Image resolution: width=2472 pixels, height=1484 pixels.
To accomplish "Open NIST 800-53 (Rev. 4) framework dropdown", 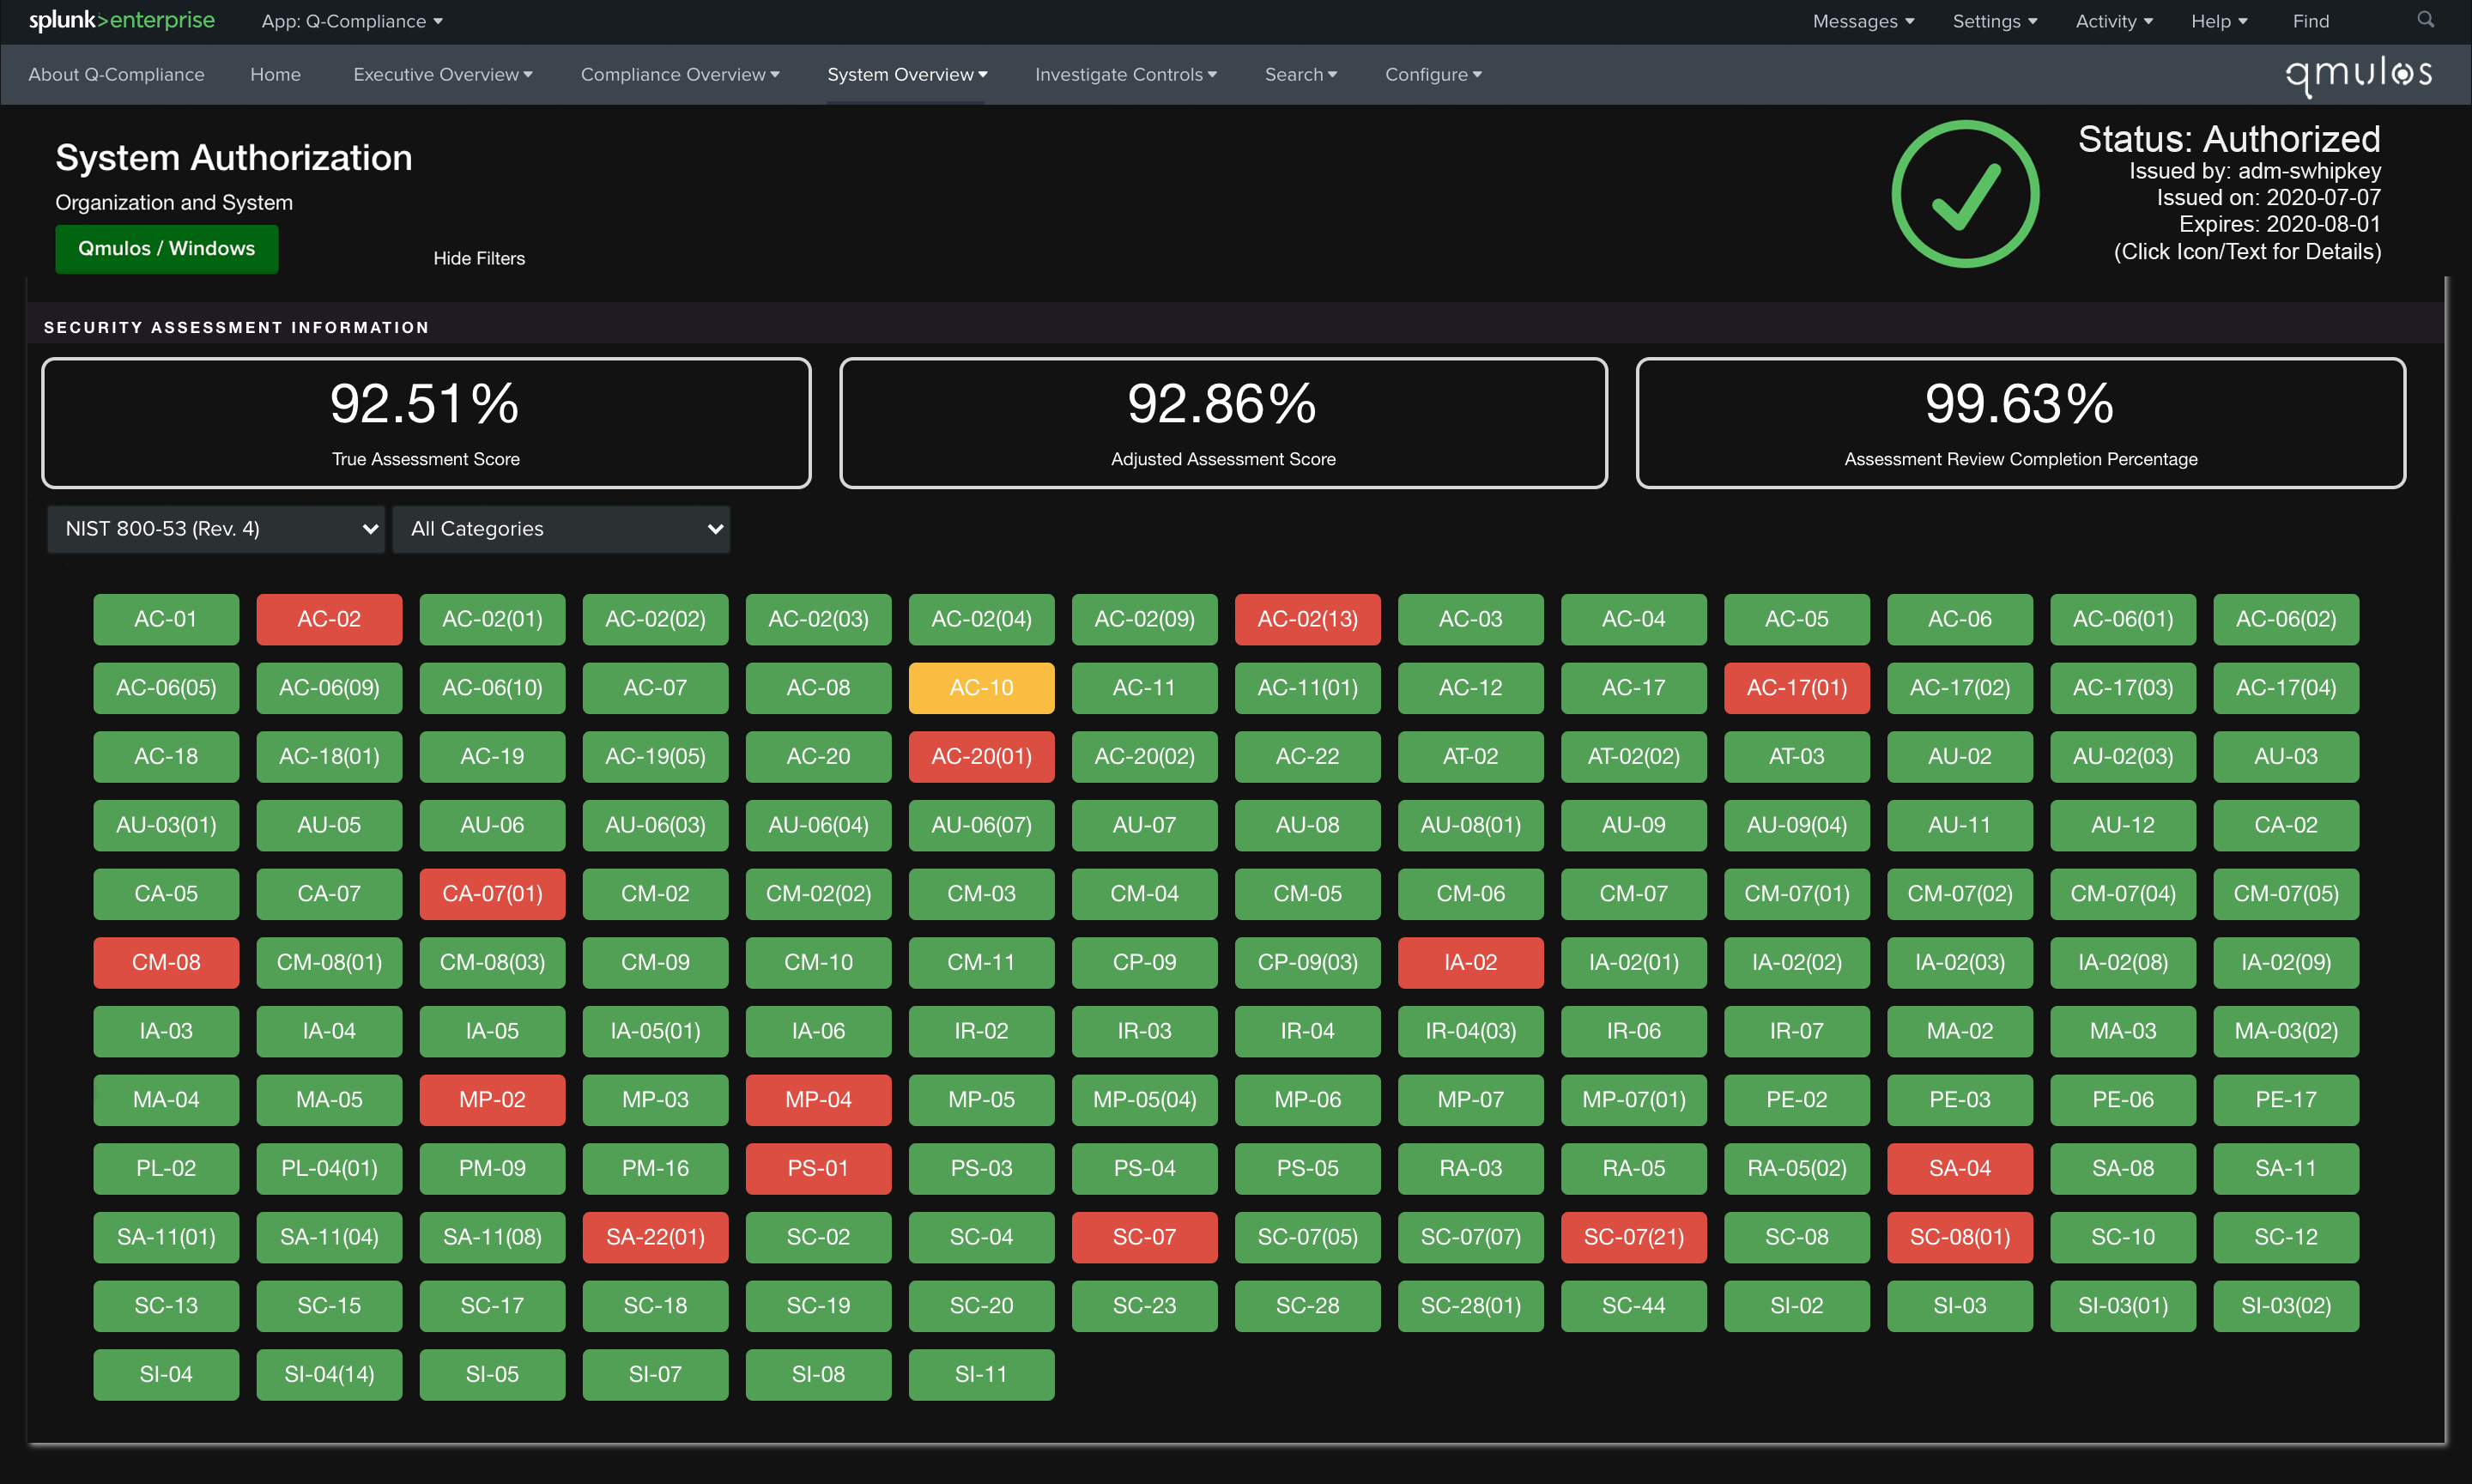I will click(x=216, y=529).
